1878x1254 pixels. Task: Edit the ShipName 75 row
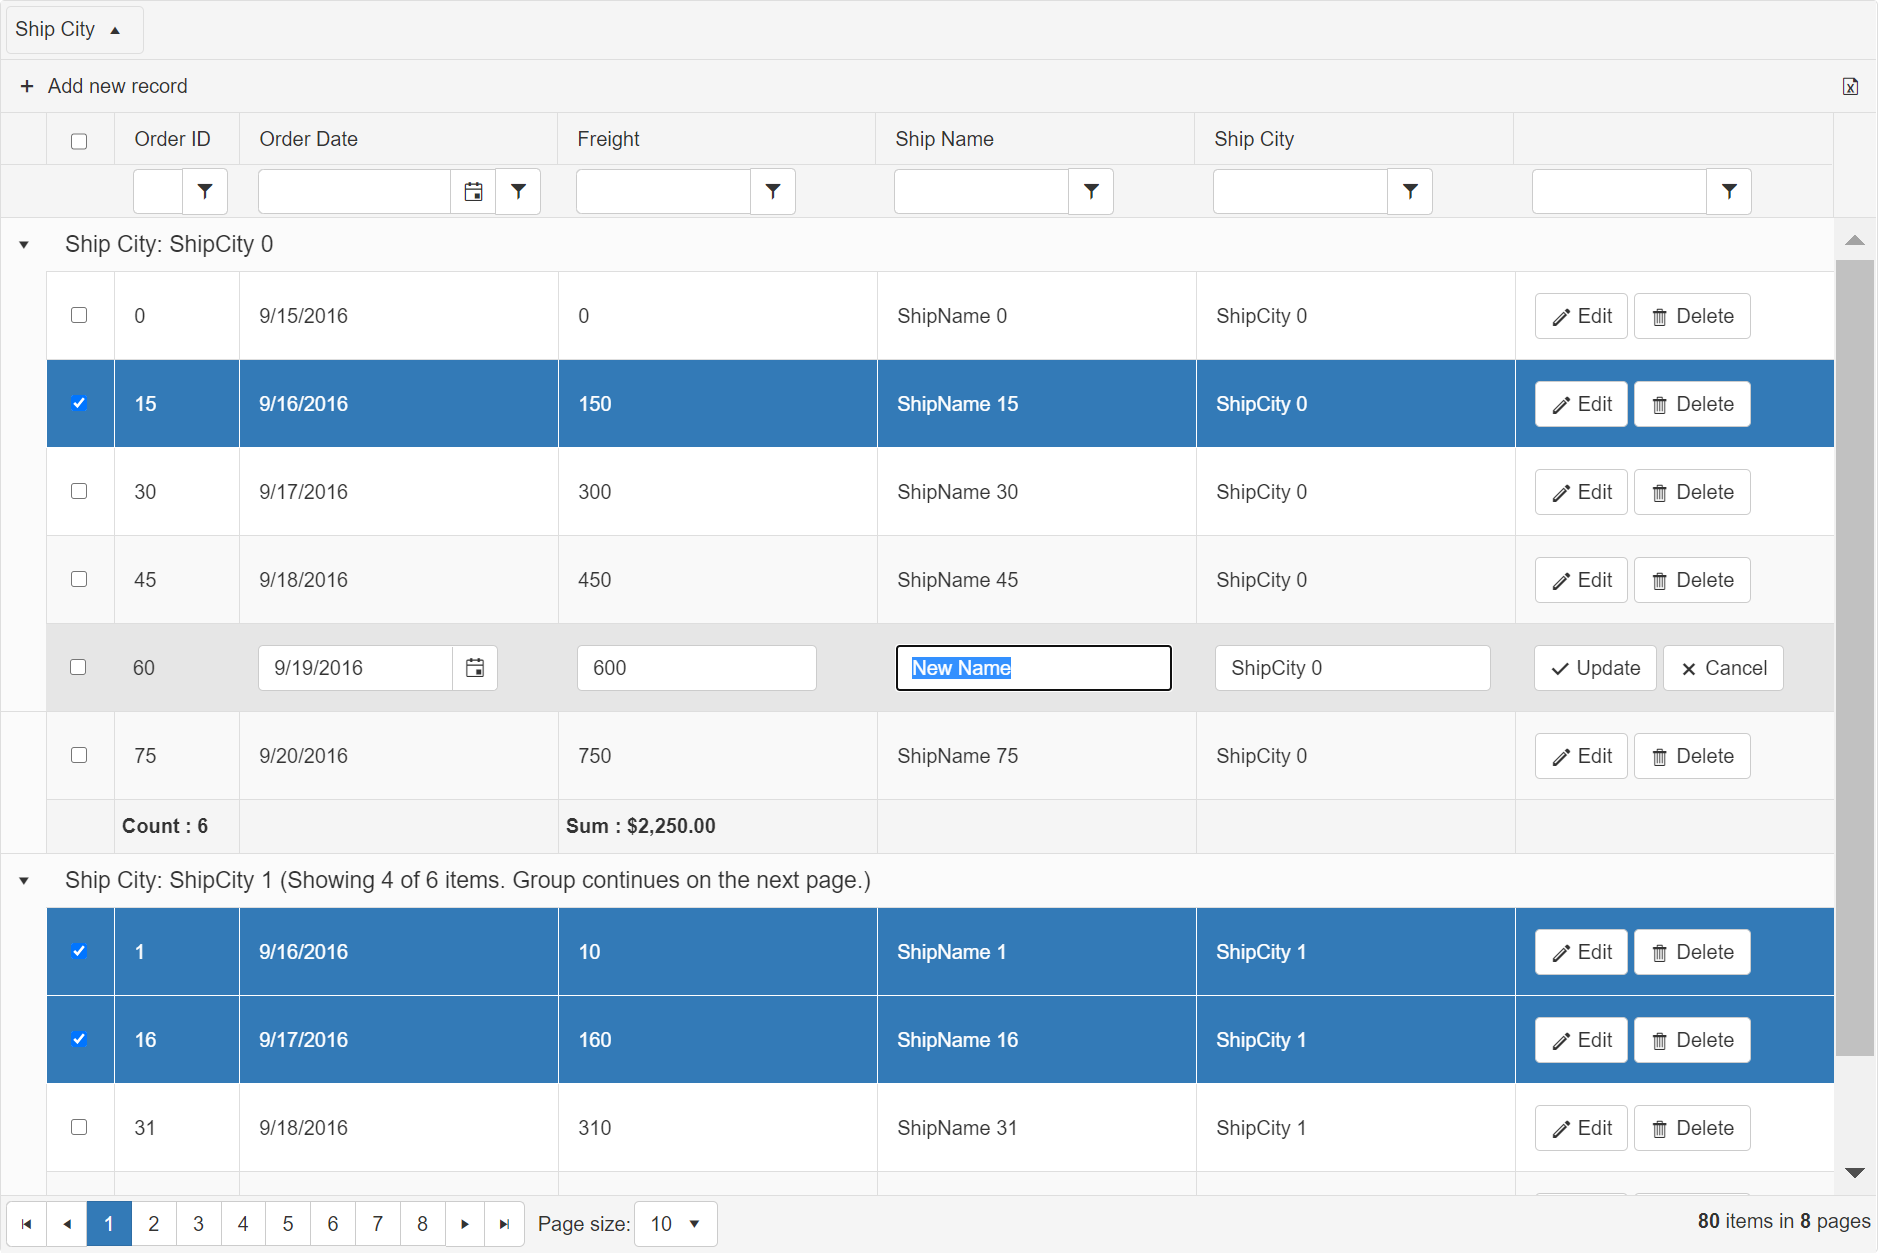[x=1581, y=756]
